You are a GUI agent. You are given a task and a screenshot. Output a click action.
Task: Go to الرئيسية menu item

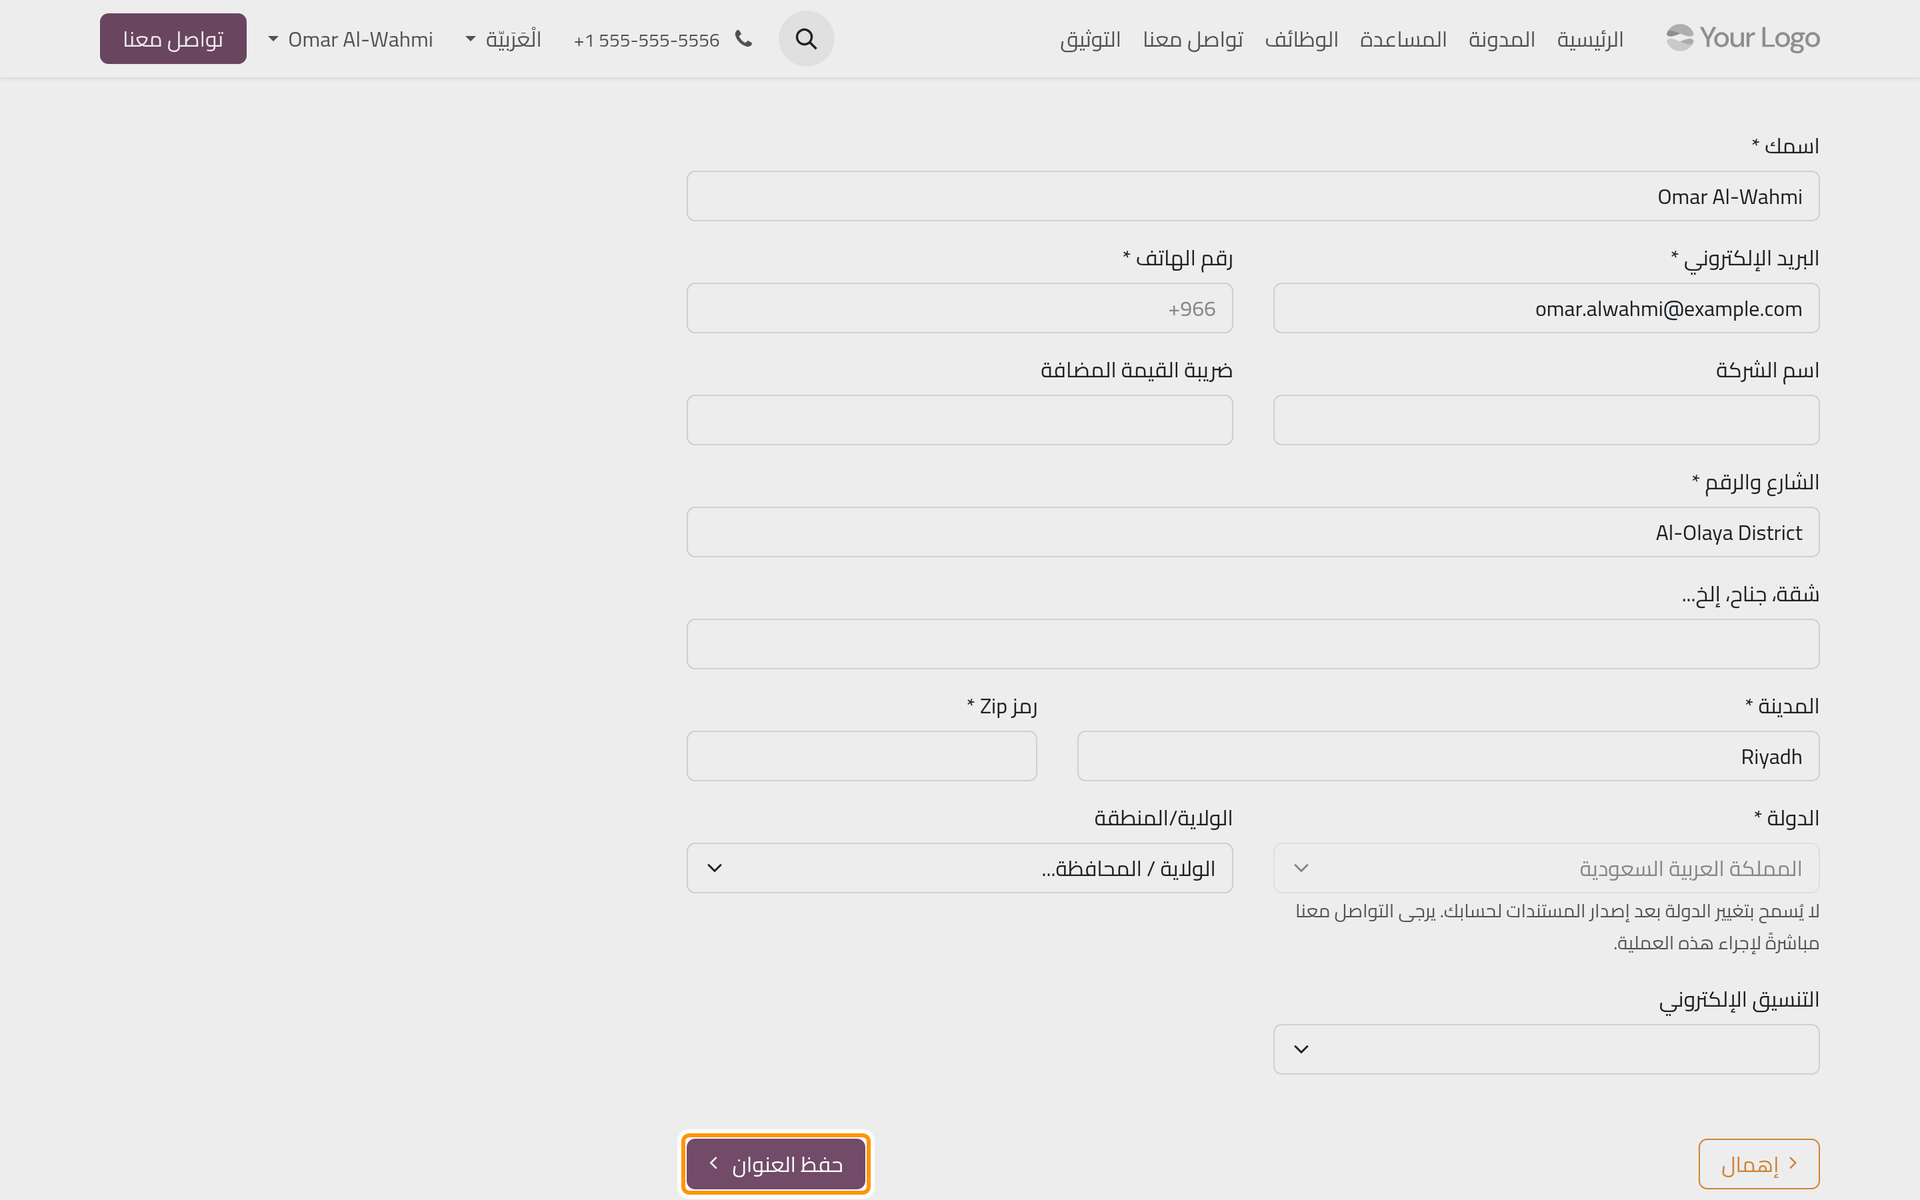(x=1590, y=39)
